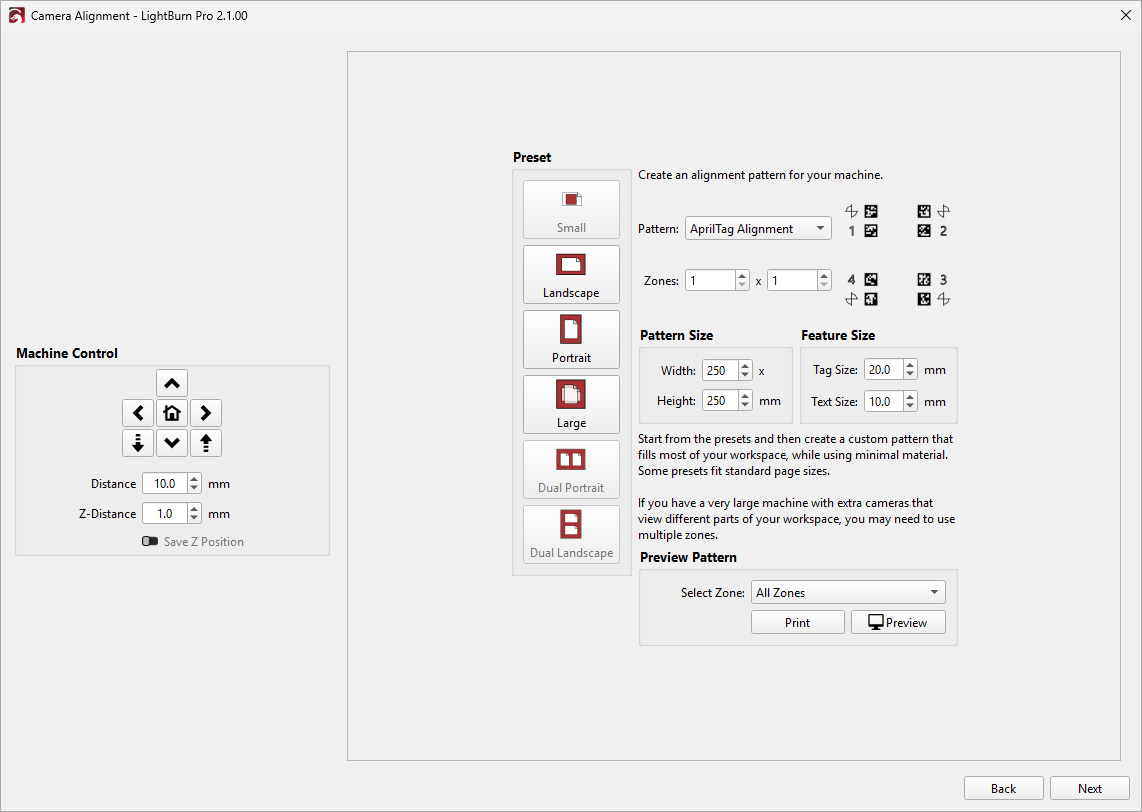Proceed with the Next button
Screen dimensions: 1142x812
tap(1089, 788)
